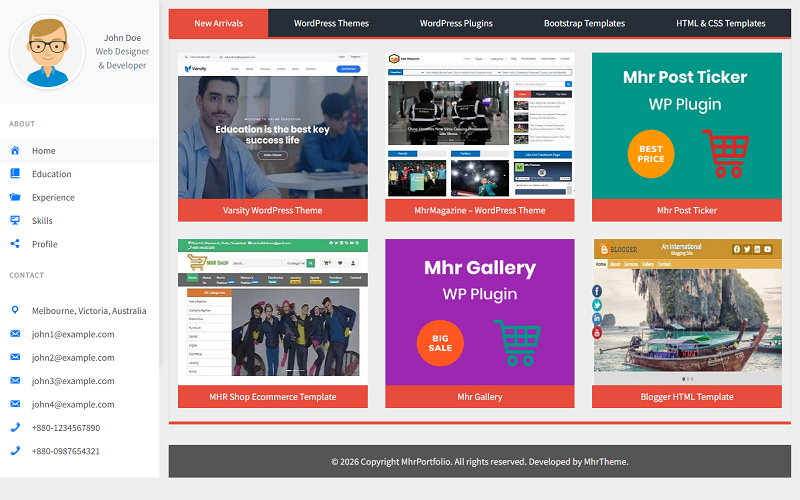This screenshot has height=500, width=800.
Task: Click john3@example.com email address
Action: pos(73,381)
